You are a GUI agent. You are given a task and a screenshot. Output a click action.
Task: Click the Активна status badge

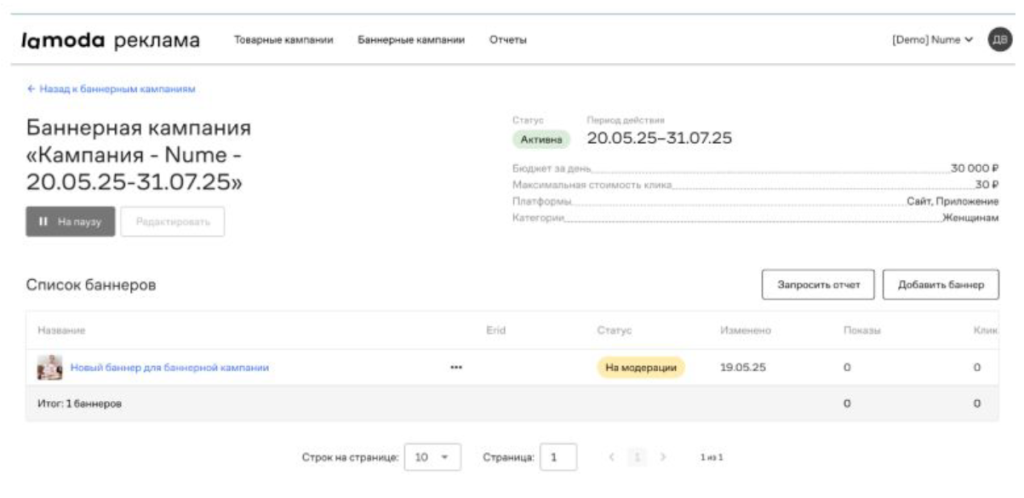541,139
